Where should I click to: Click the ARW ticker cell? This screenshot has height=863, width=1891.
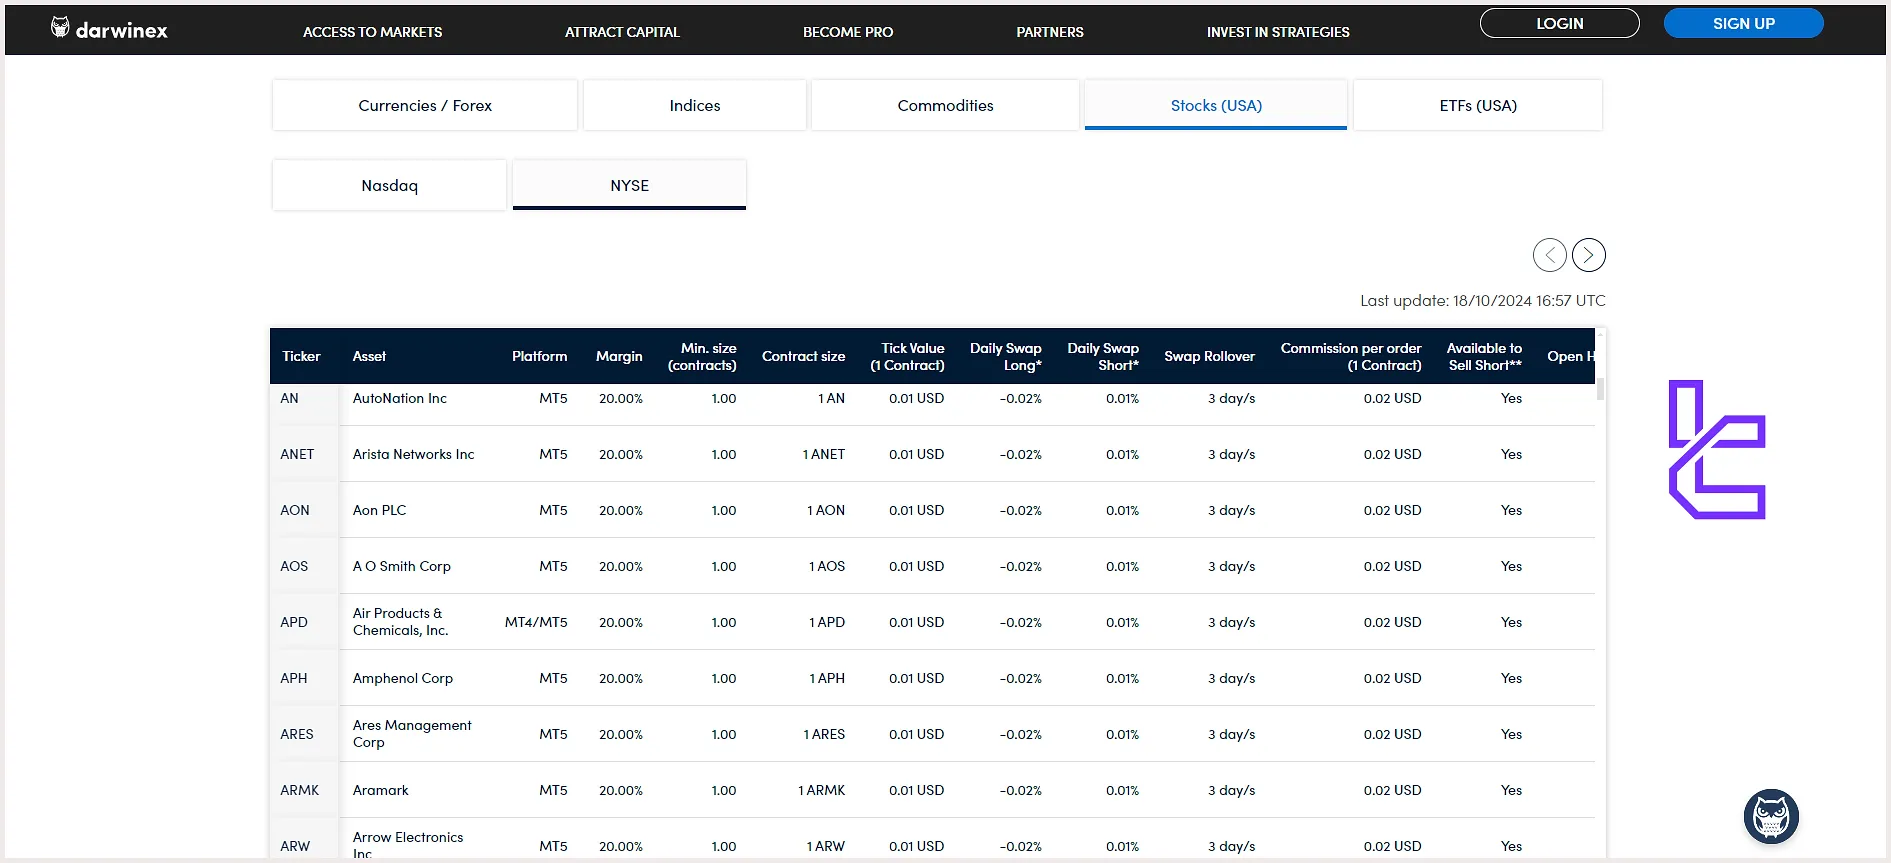pos(295,846)
